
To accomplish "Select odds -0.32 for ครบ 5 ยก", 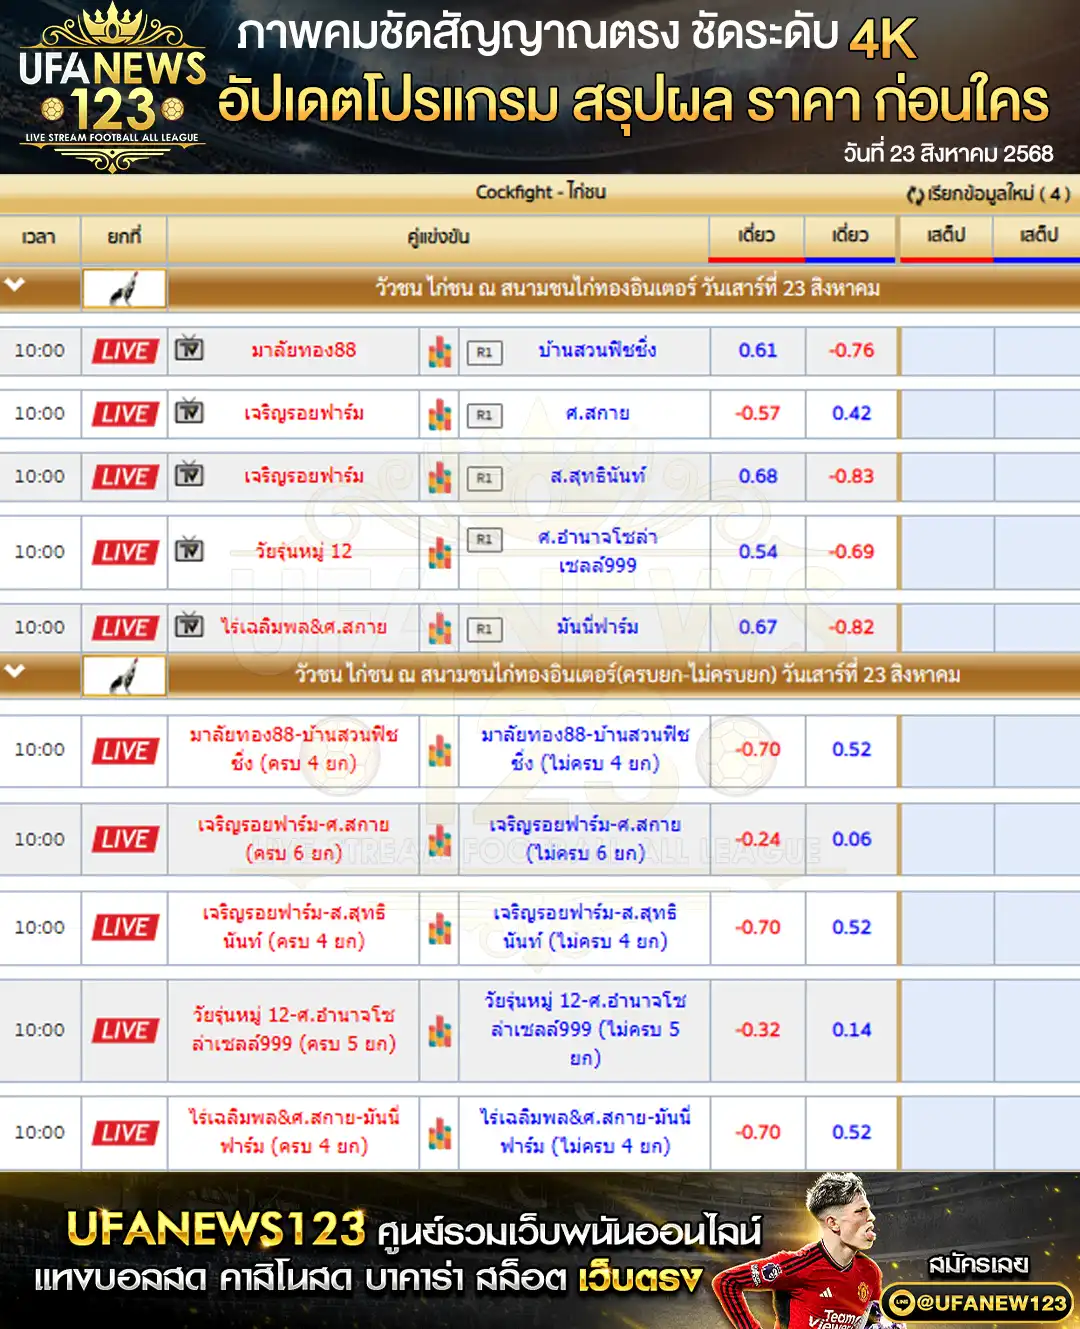I will coord(757,1029).
